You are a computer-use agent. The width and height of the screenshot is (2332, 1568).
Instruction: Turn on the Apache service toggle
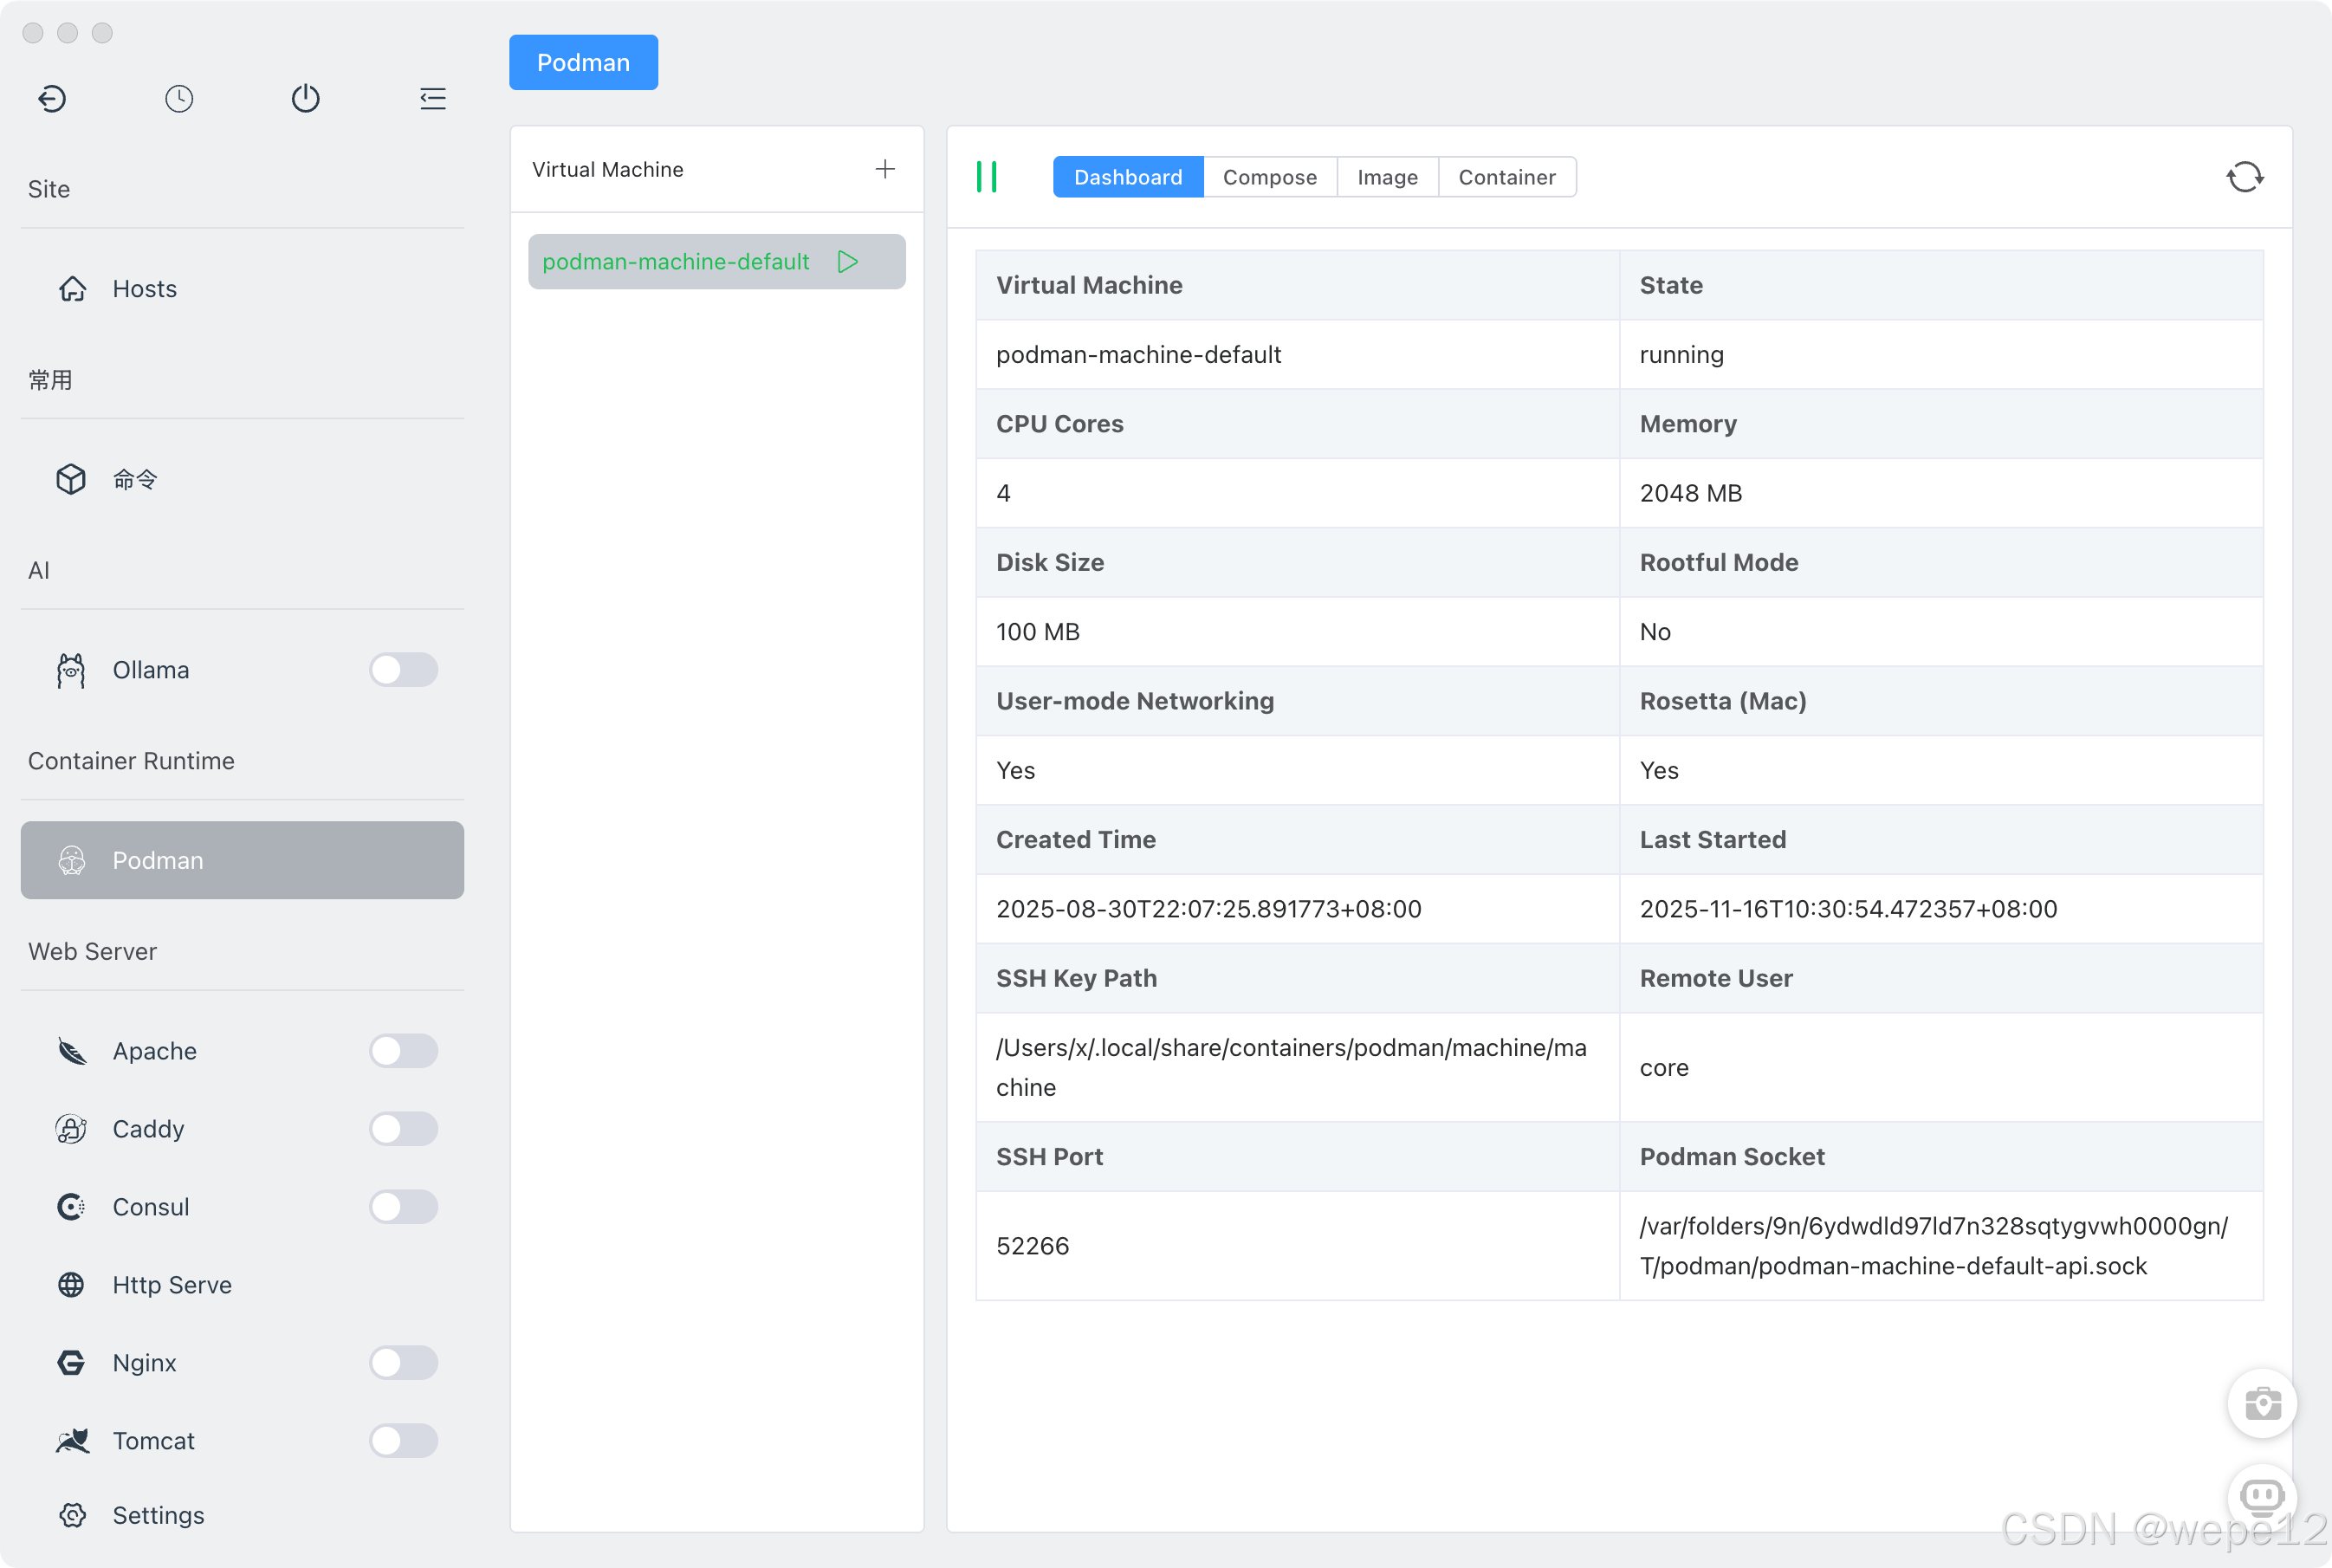pyautogui.click(x=403, y=1051)
